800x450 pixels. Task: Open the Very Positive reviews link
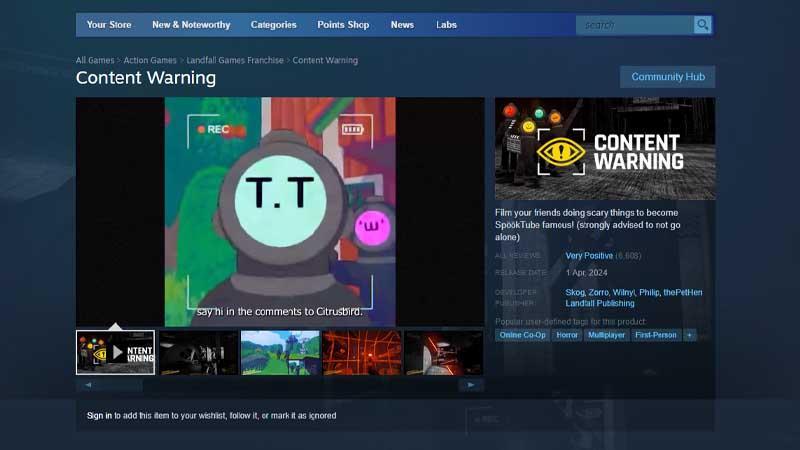click(589, 256)
